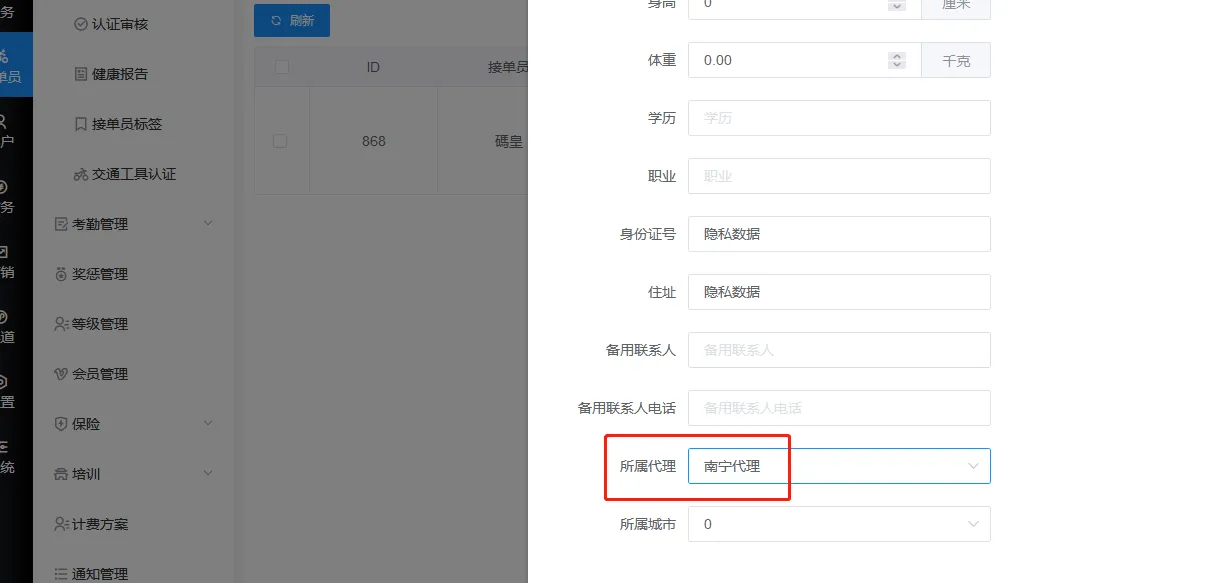Click the 交通工具认证 bicycle icon
This screenshot has width=1231, height=583.
(x=81, y=174)
